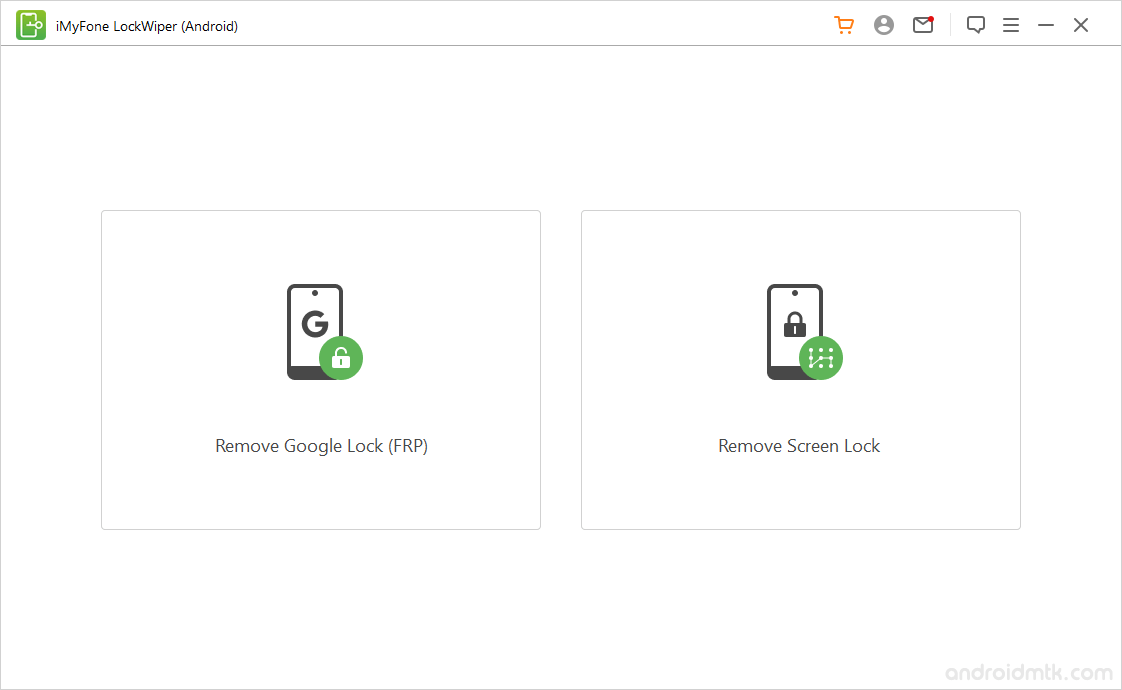This screenshot has height=690, width=1122.
Task: Click the small padlock inside phone icon
Action: point(795,324)
